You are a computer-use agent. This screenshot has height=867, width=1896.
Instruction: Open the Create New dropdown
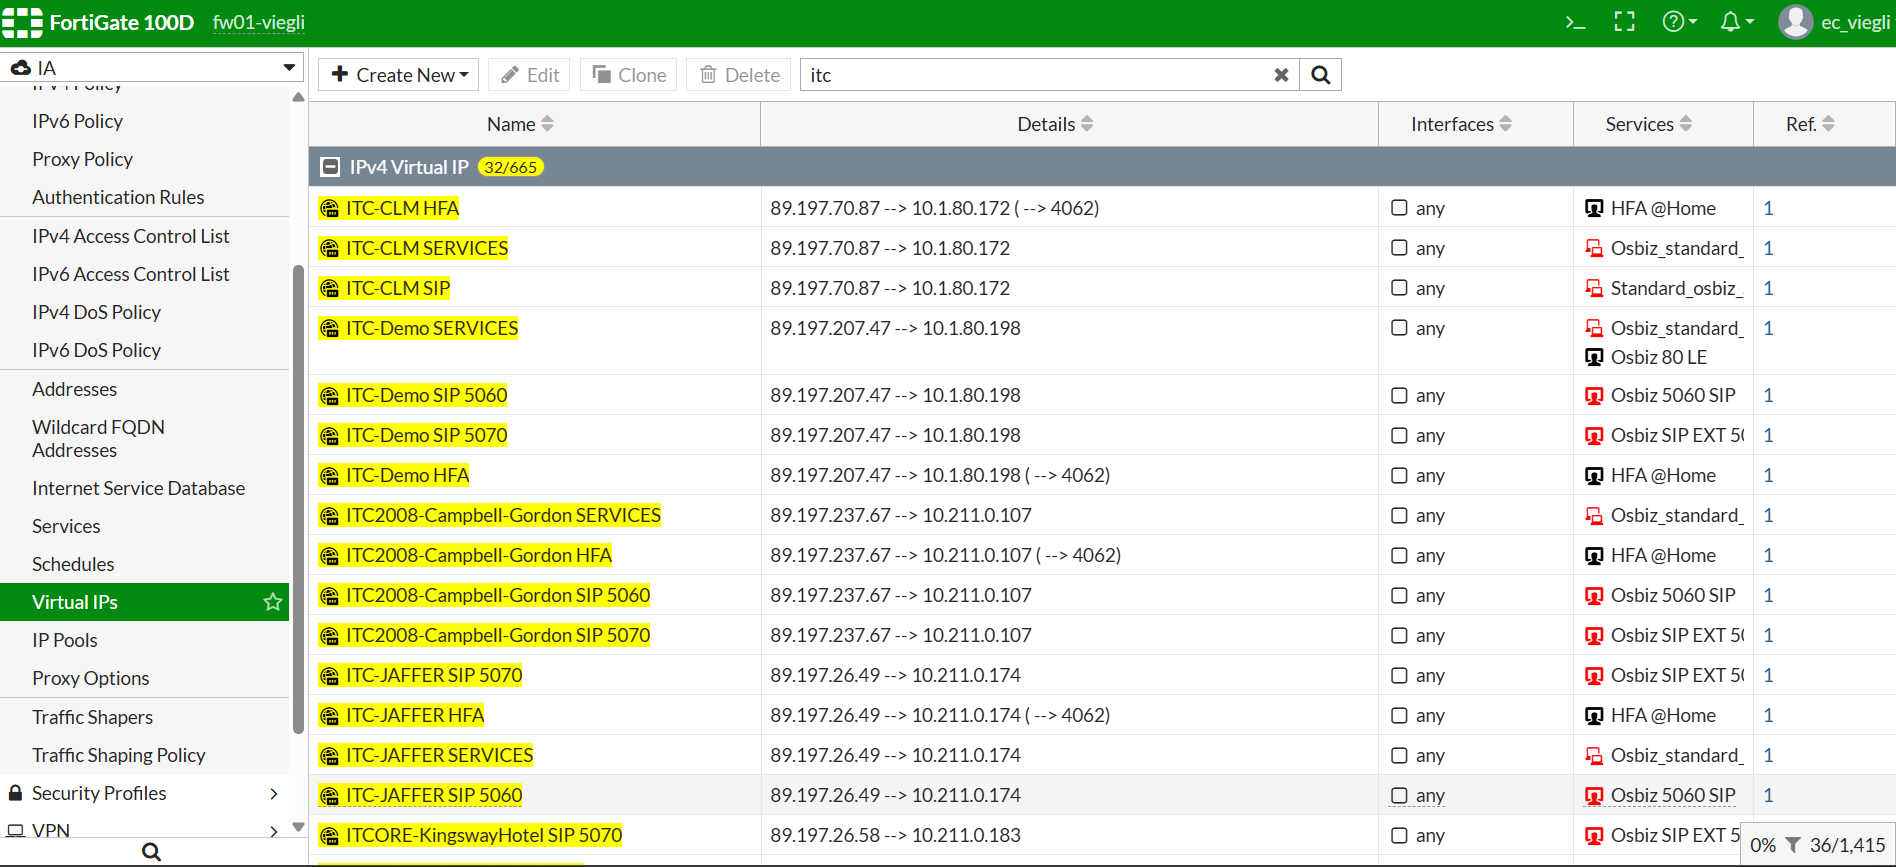(x=399, y=75)
